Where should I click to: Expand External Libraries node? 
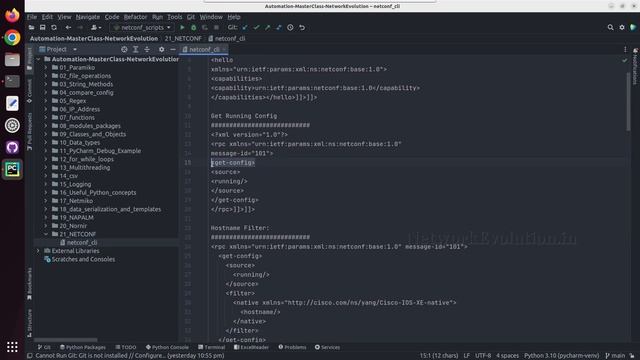[x=38, y=251]
